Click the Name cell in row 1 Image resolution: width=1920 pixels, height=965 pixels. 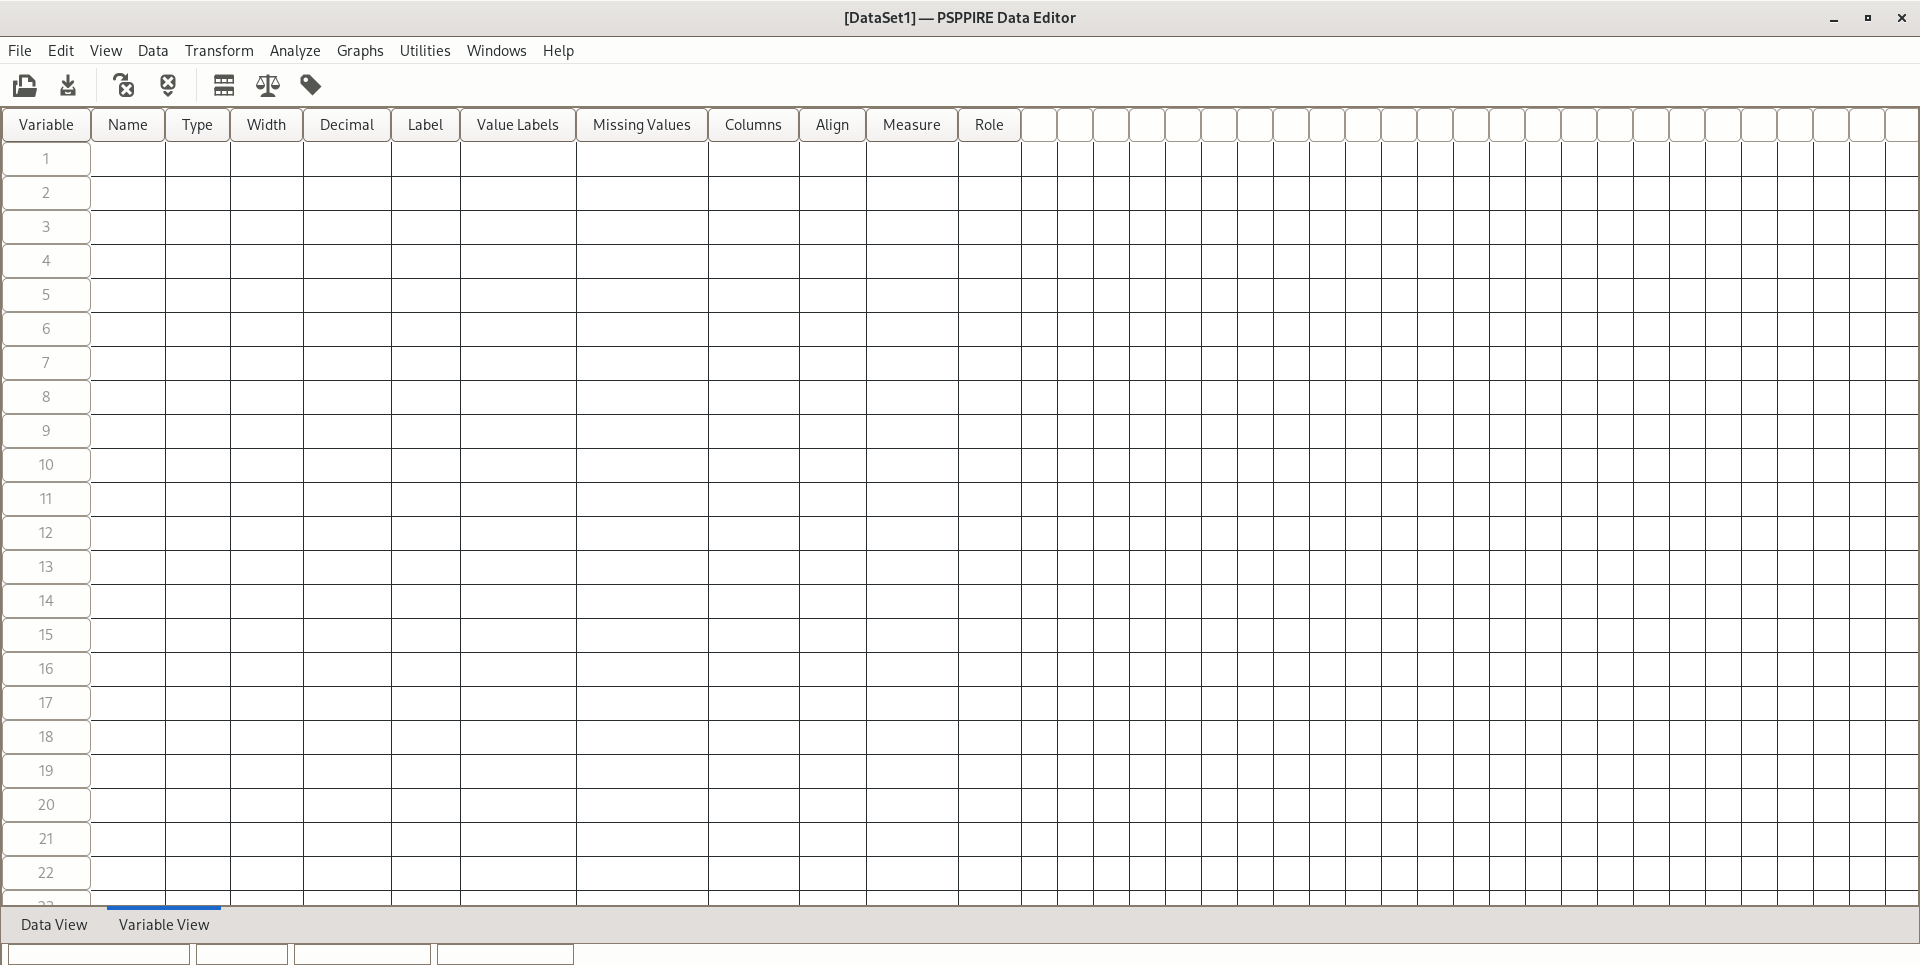click(x=128, y=159)
